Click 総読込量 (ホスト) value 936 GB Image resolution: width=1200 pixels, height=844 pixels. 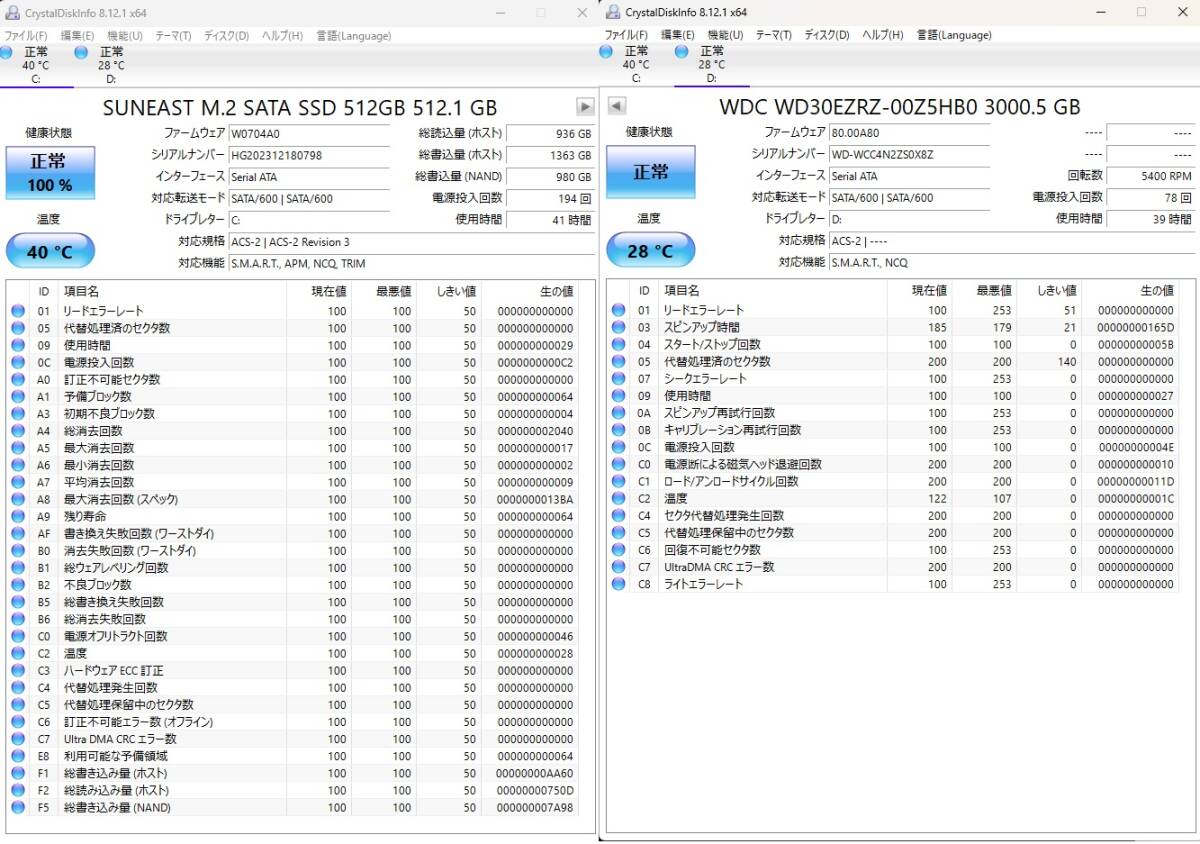tap(550, 133)
